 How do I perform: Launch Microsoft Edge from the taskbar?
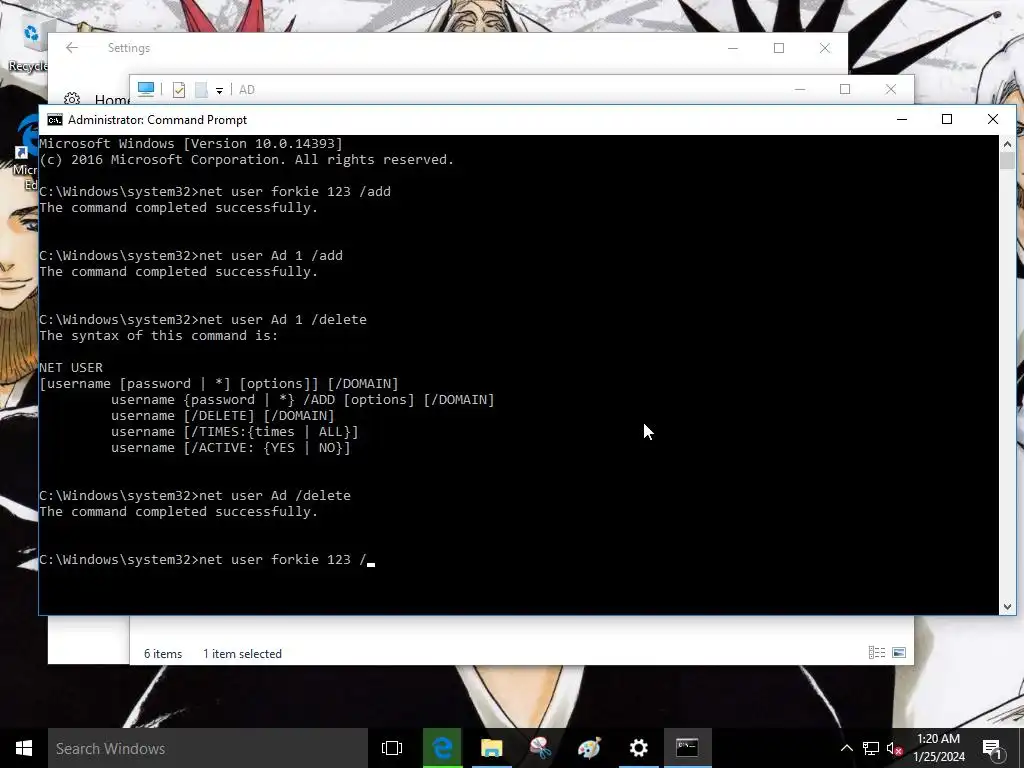point(442,748)
